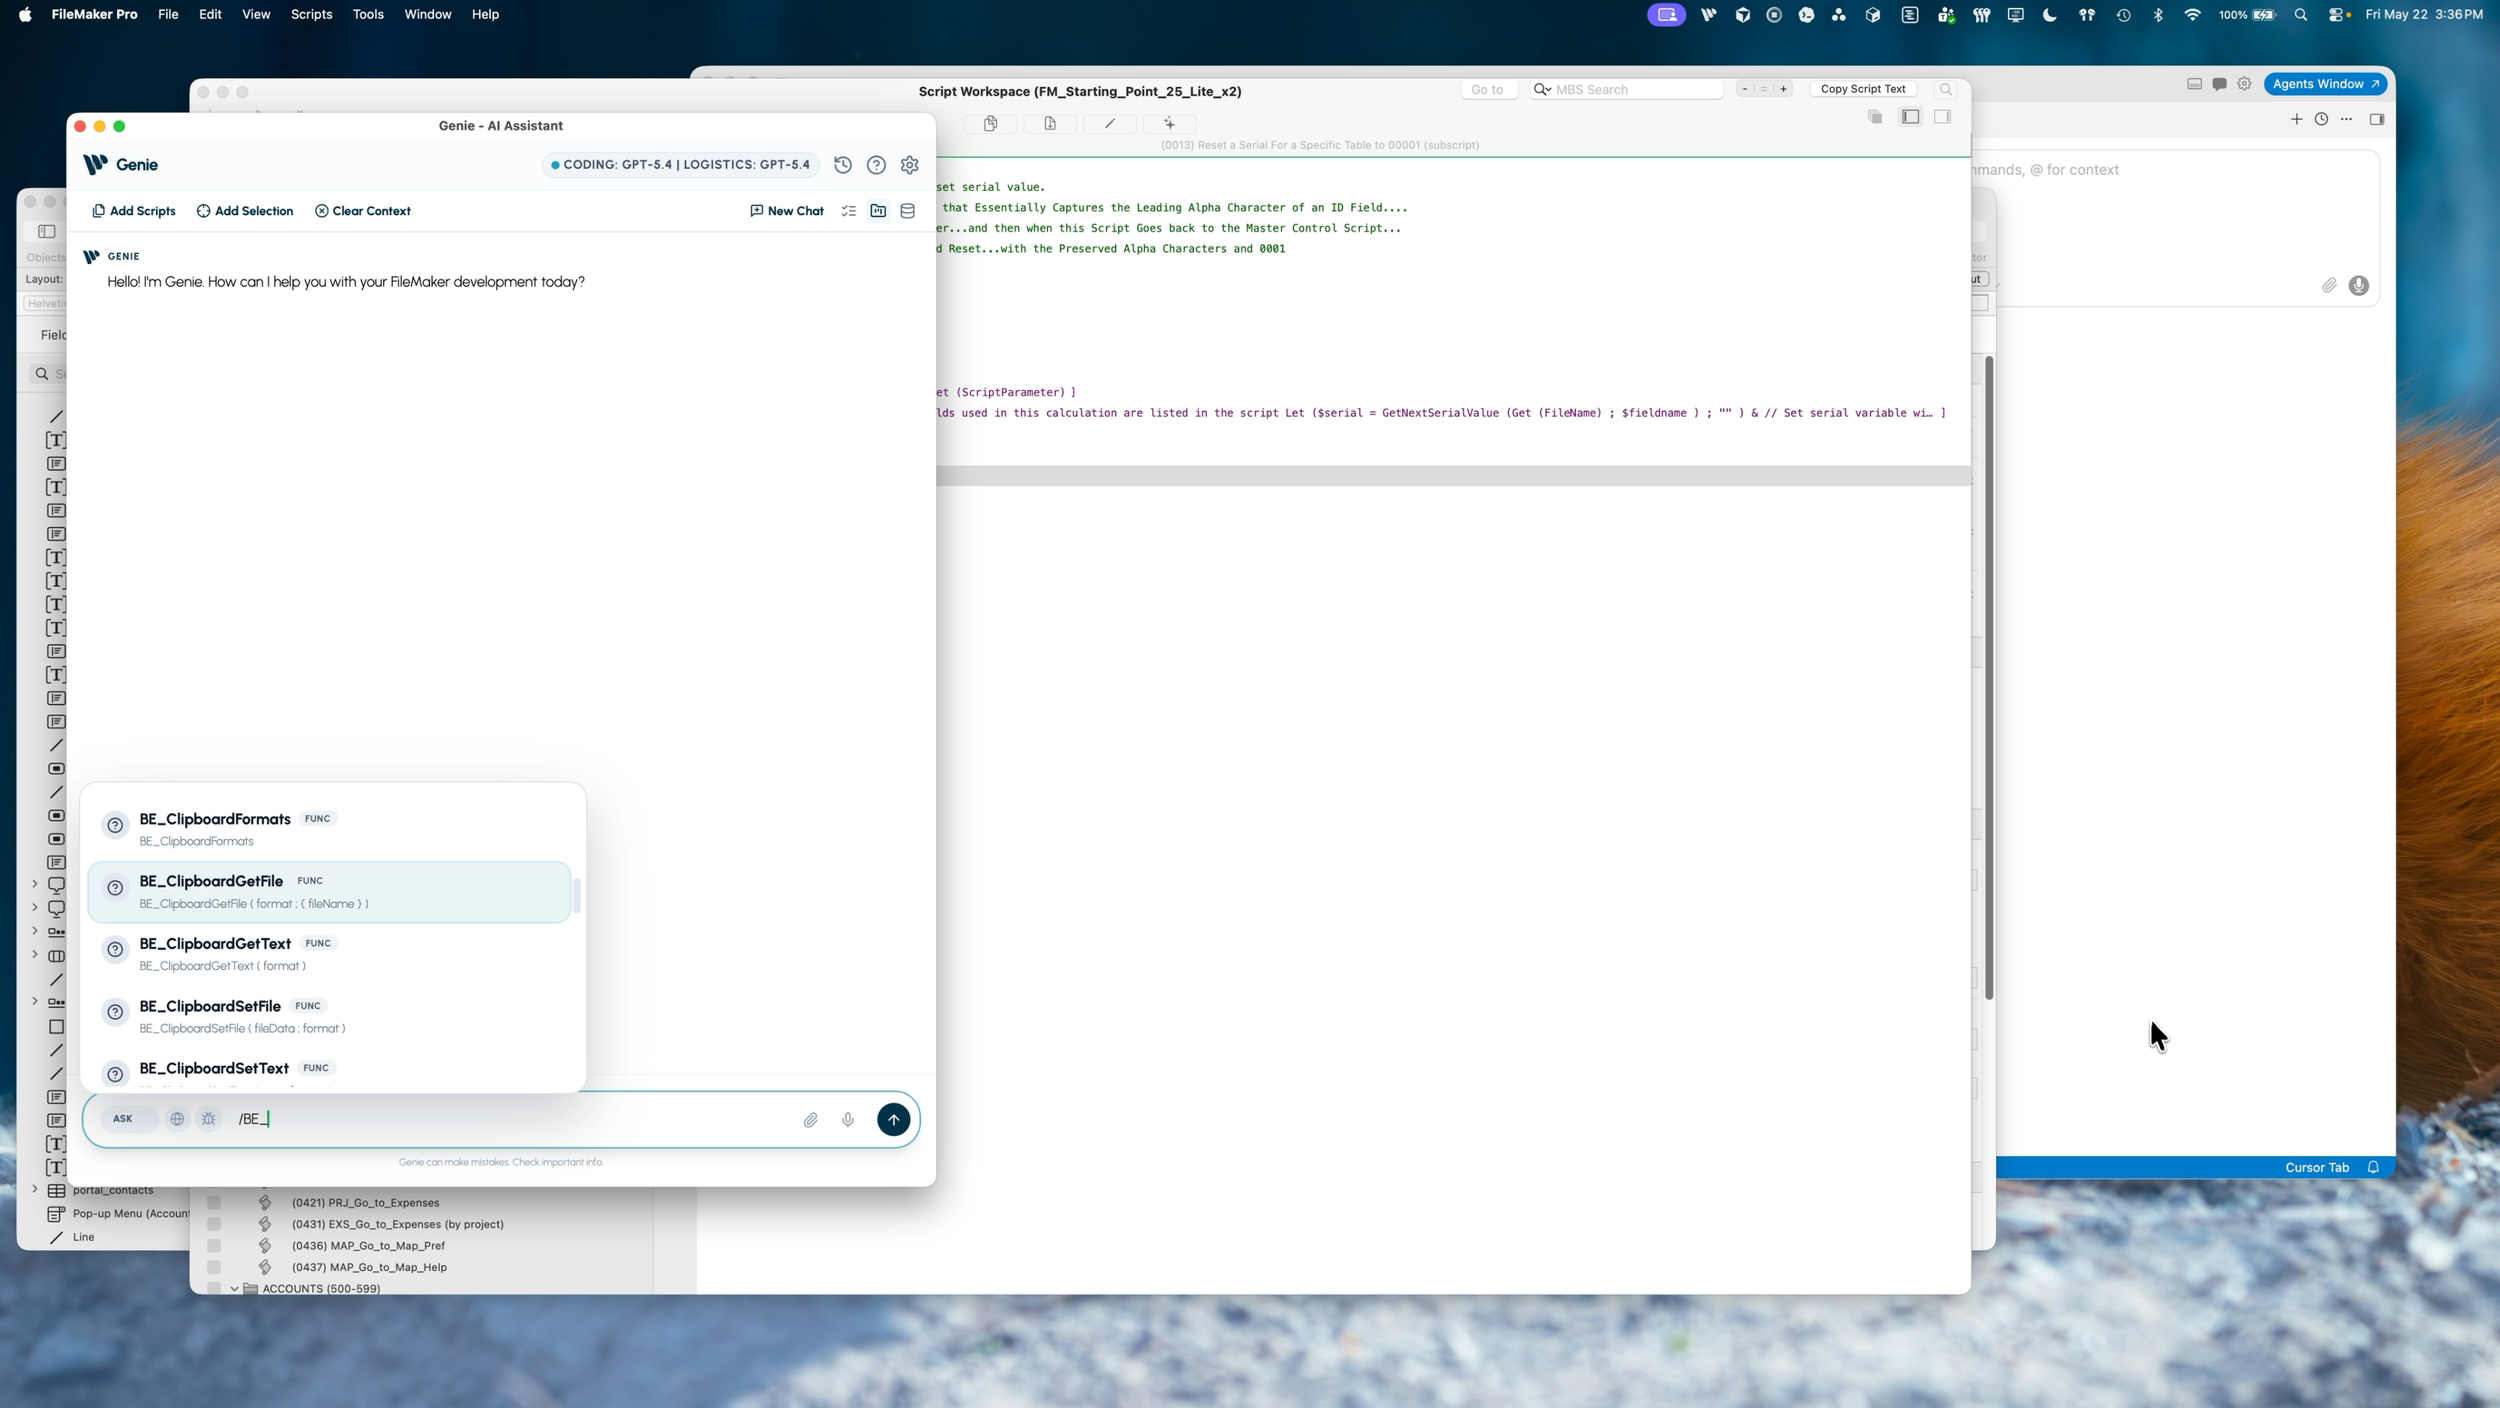
Task: Expand the portal_contacts object
Action: pyautogui.click(x=35, y=1190)
